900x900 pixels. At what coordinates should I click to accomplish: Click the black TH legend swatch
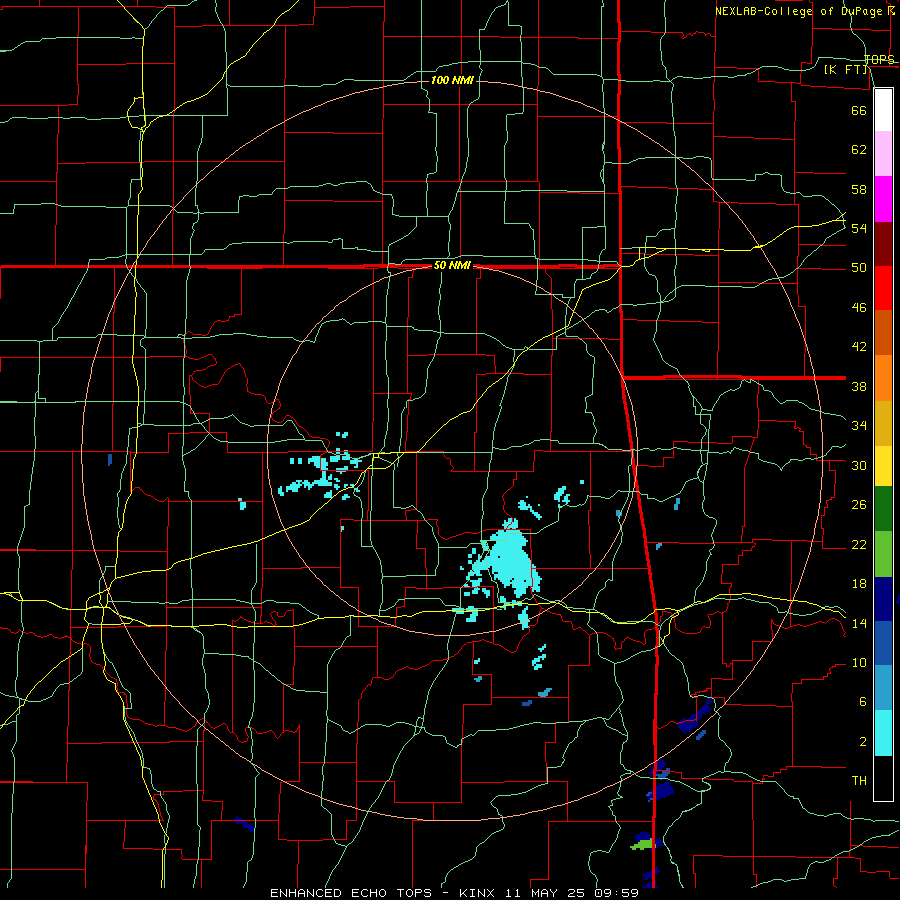pos(883,778)
